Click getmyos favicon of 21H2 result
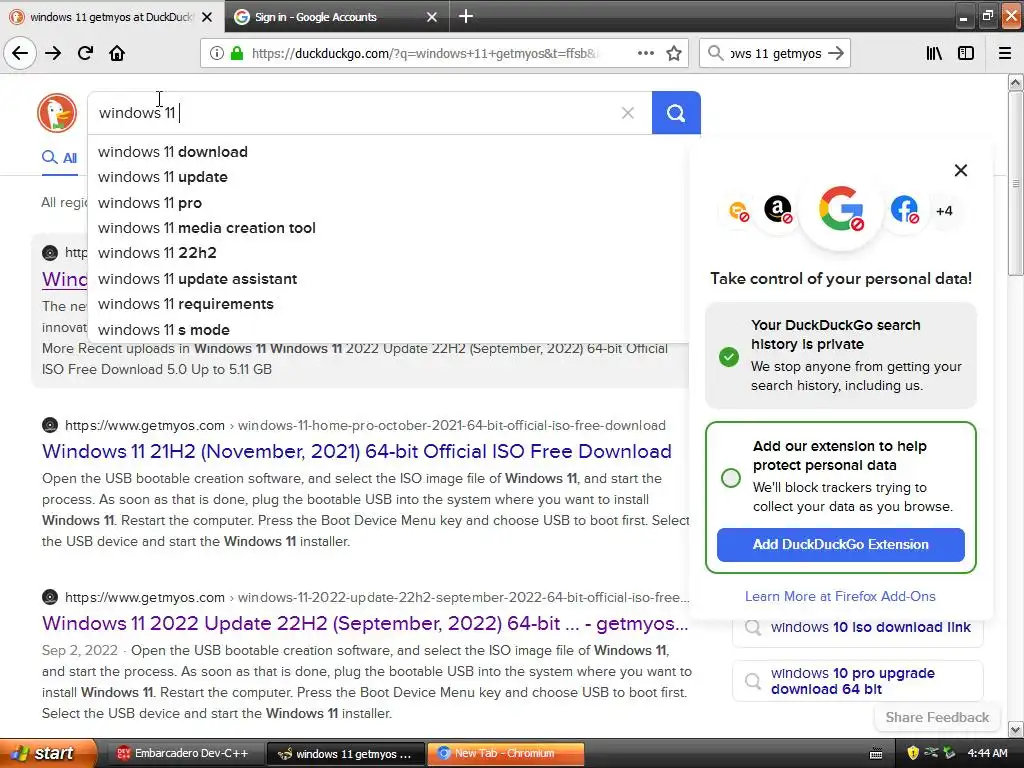This screenshot has width=1024, height=768. 50,425
